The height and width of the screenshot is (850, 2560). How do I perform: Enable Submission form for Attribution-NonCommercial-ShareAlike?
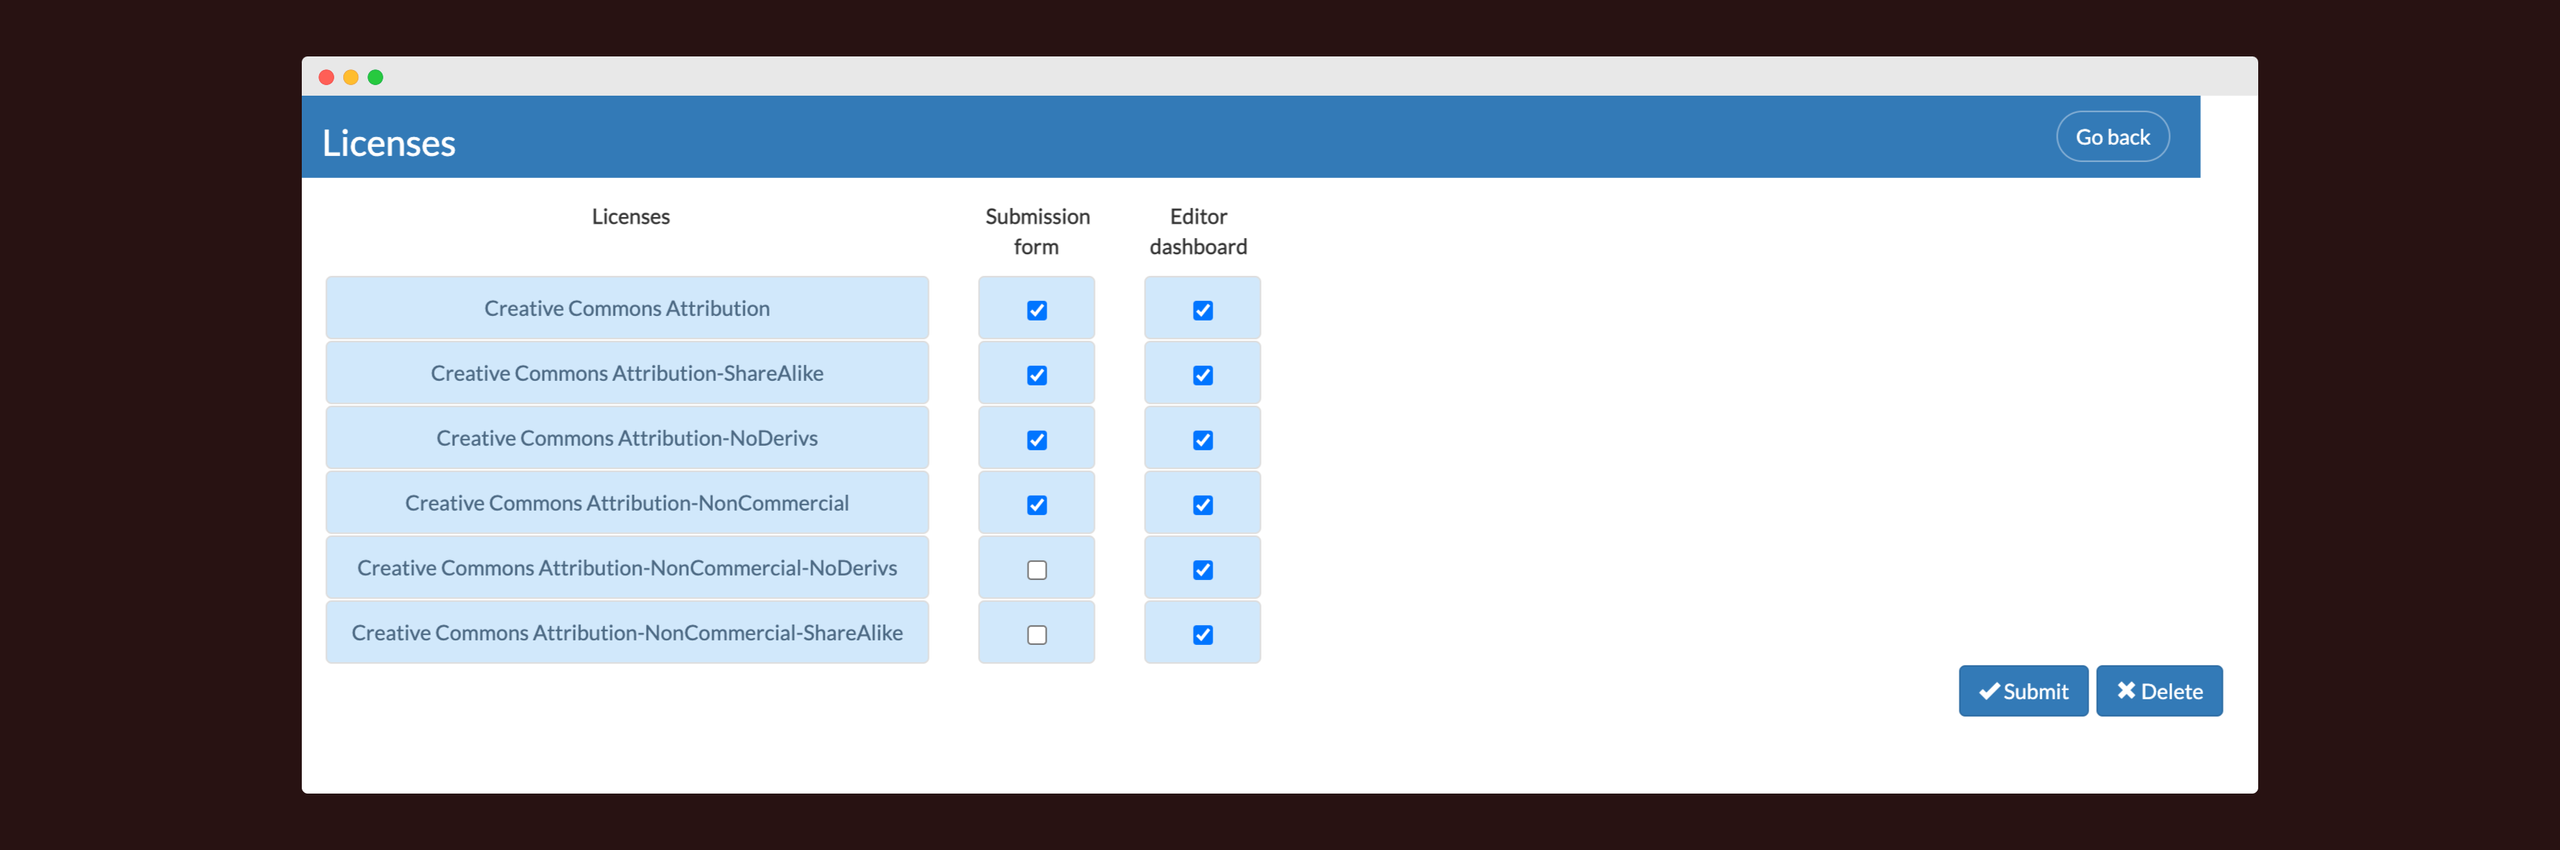click(x=1037, y=635)
